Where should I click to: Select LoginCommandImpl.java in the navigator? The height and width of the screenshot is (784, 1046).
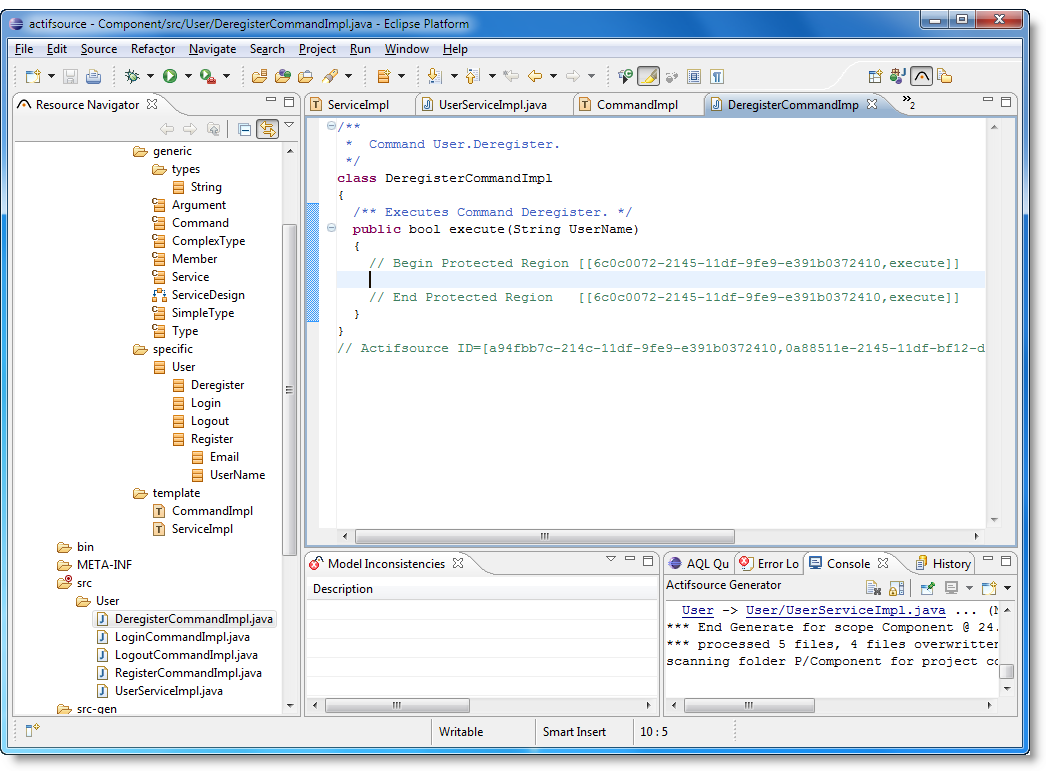[x=182, y=637]
